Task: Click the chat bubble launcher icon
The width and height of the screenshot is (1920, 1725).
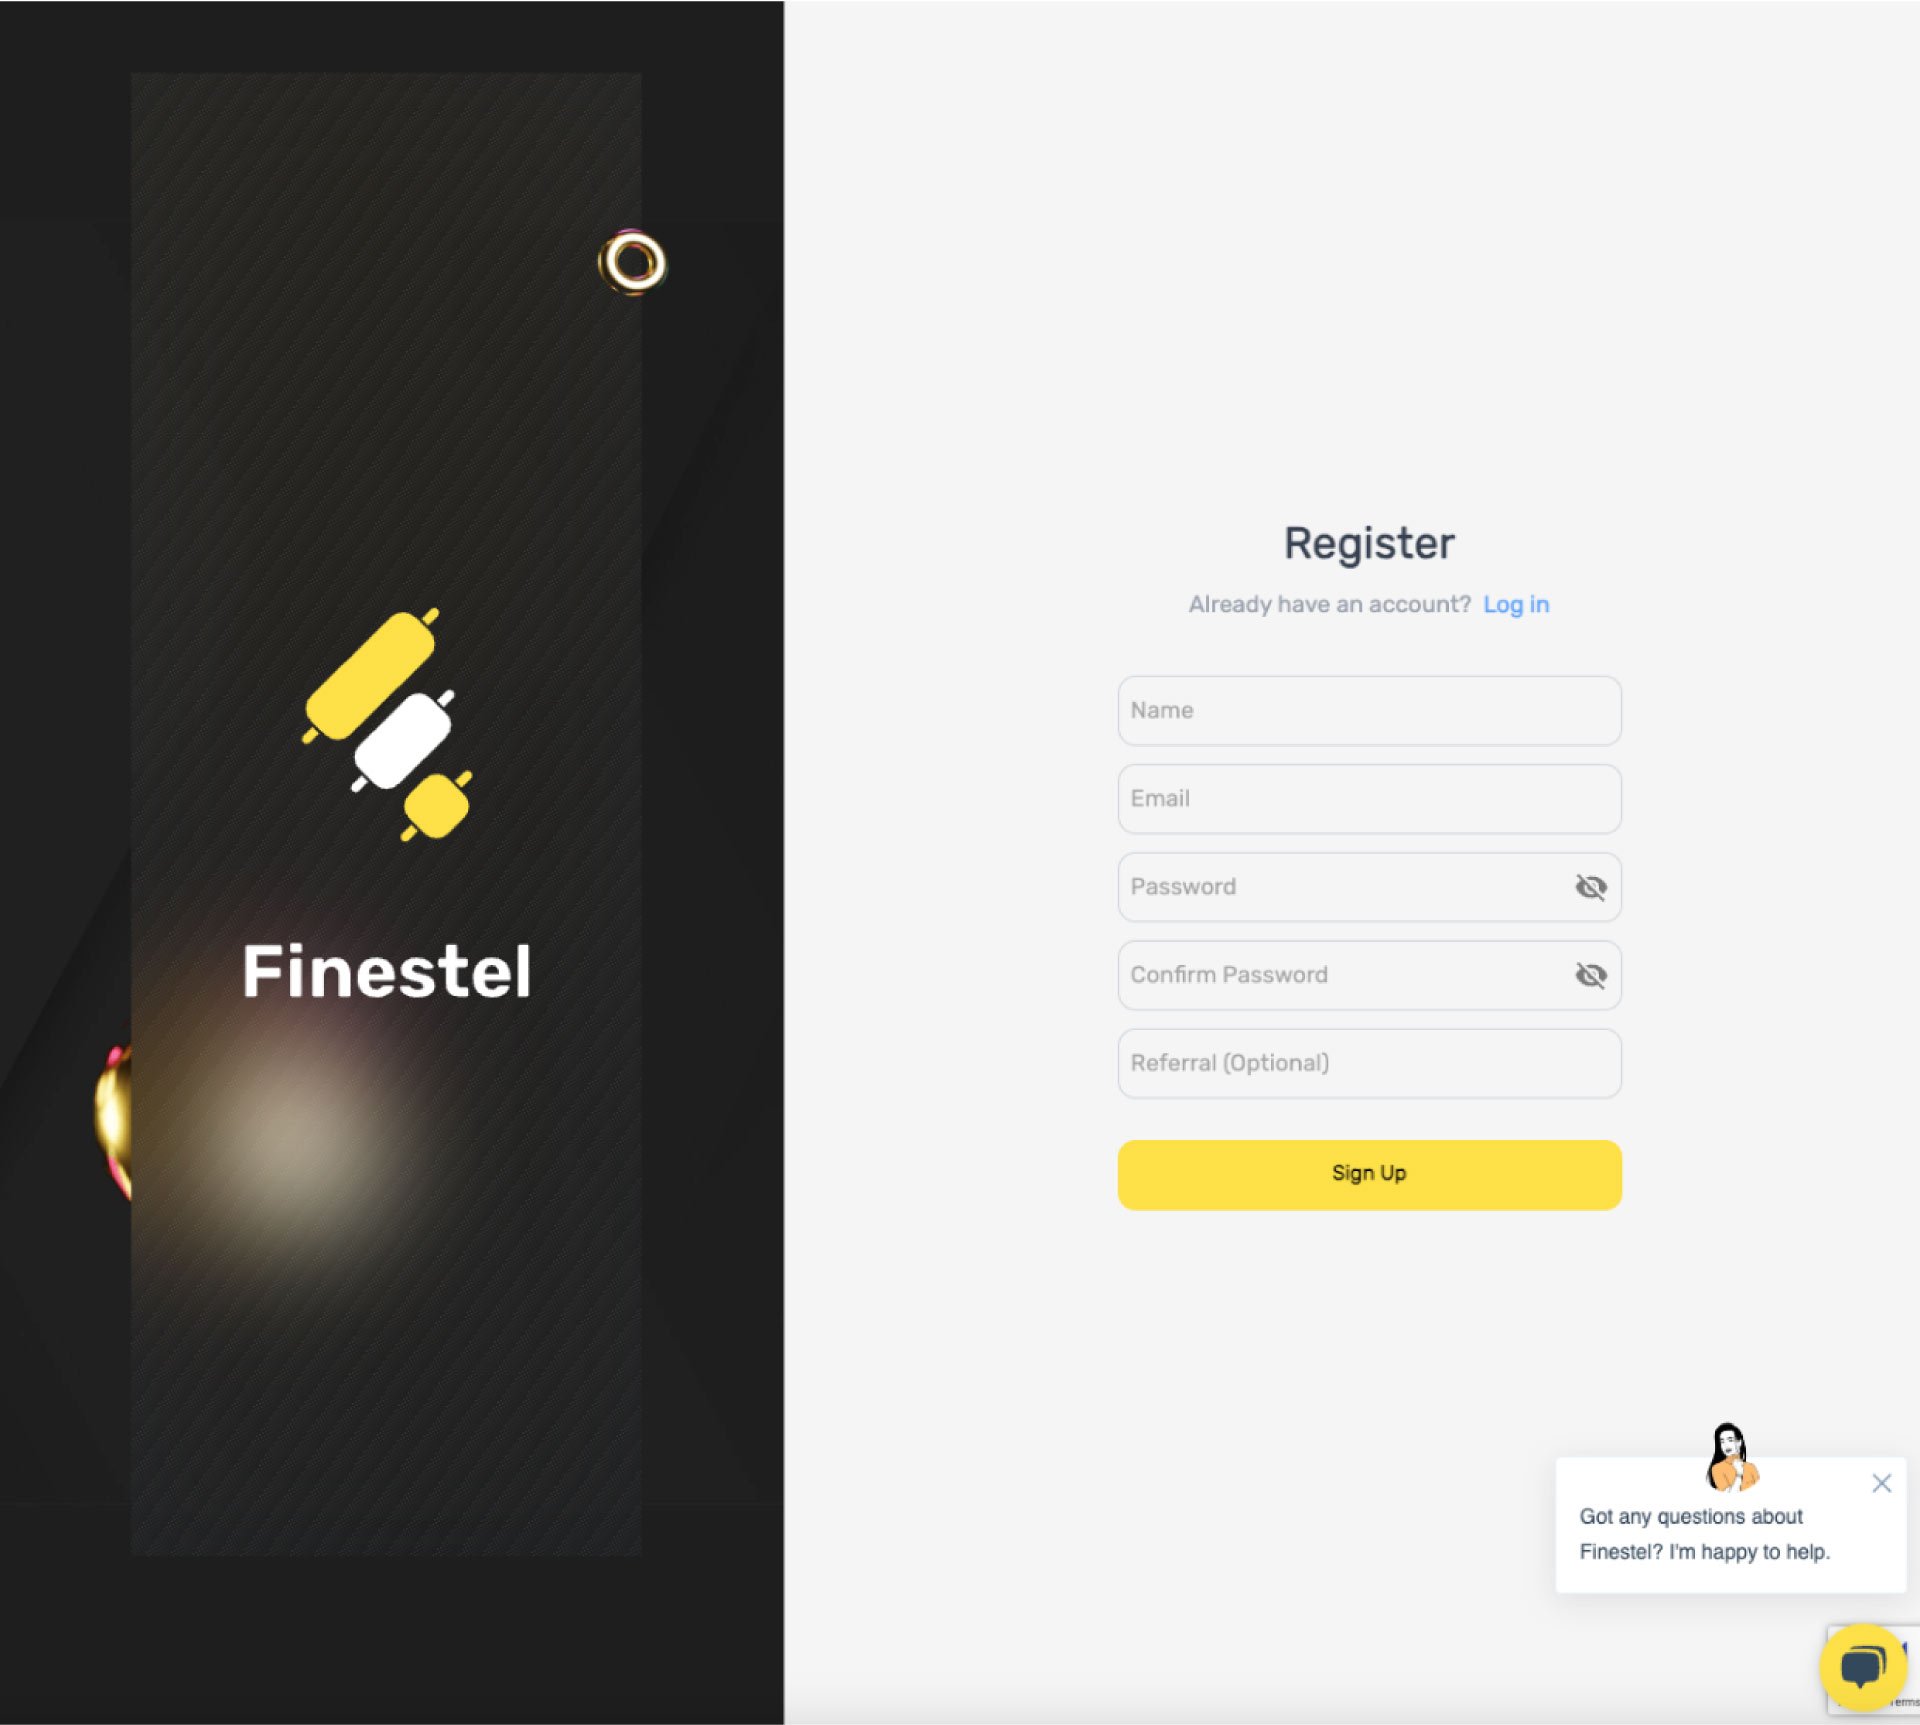Action: click(1862, 1662)
